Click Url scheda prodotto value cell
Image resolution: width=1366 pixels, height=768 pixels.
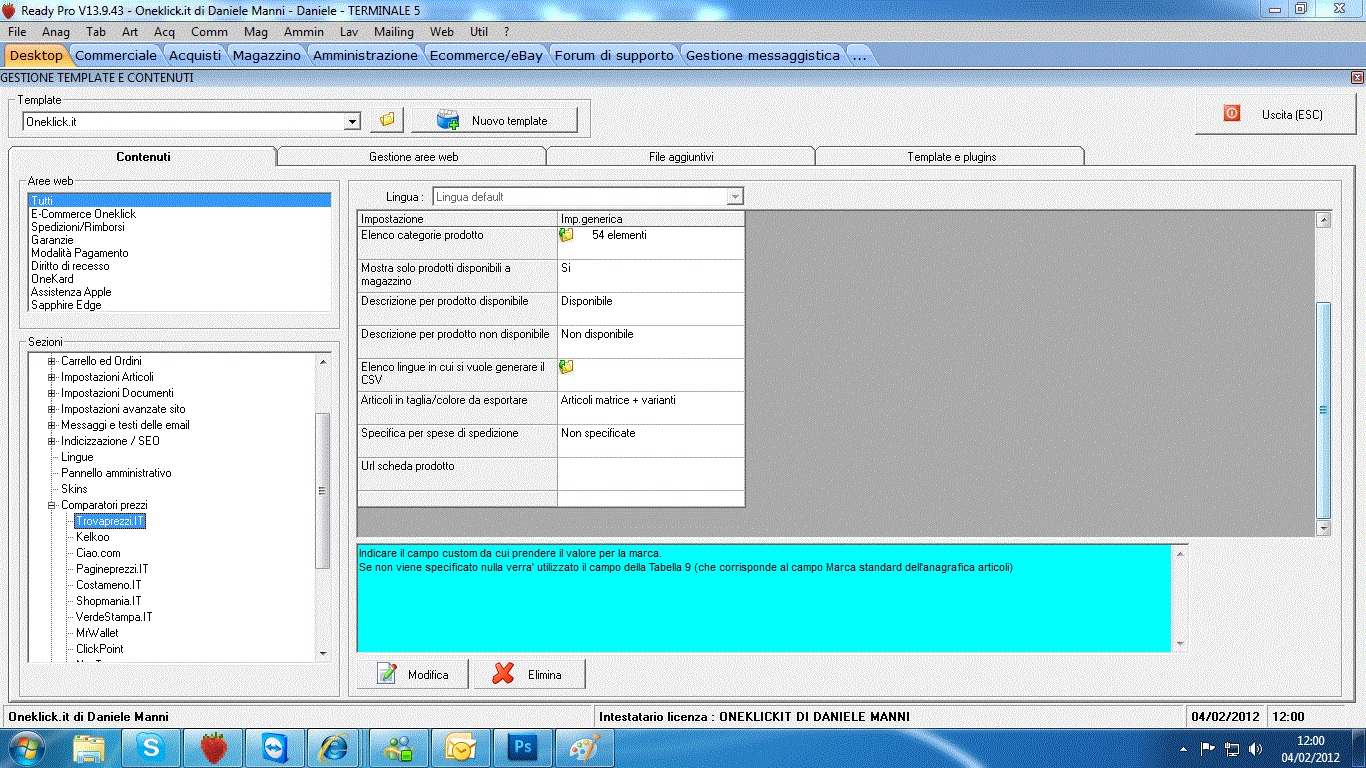651,474
